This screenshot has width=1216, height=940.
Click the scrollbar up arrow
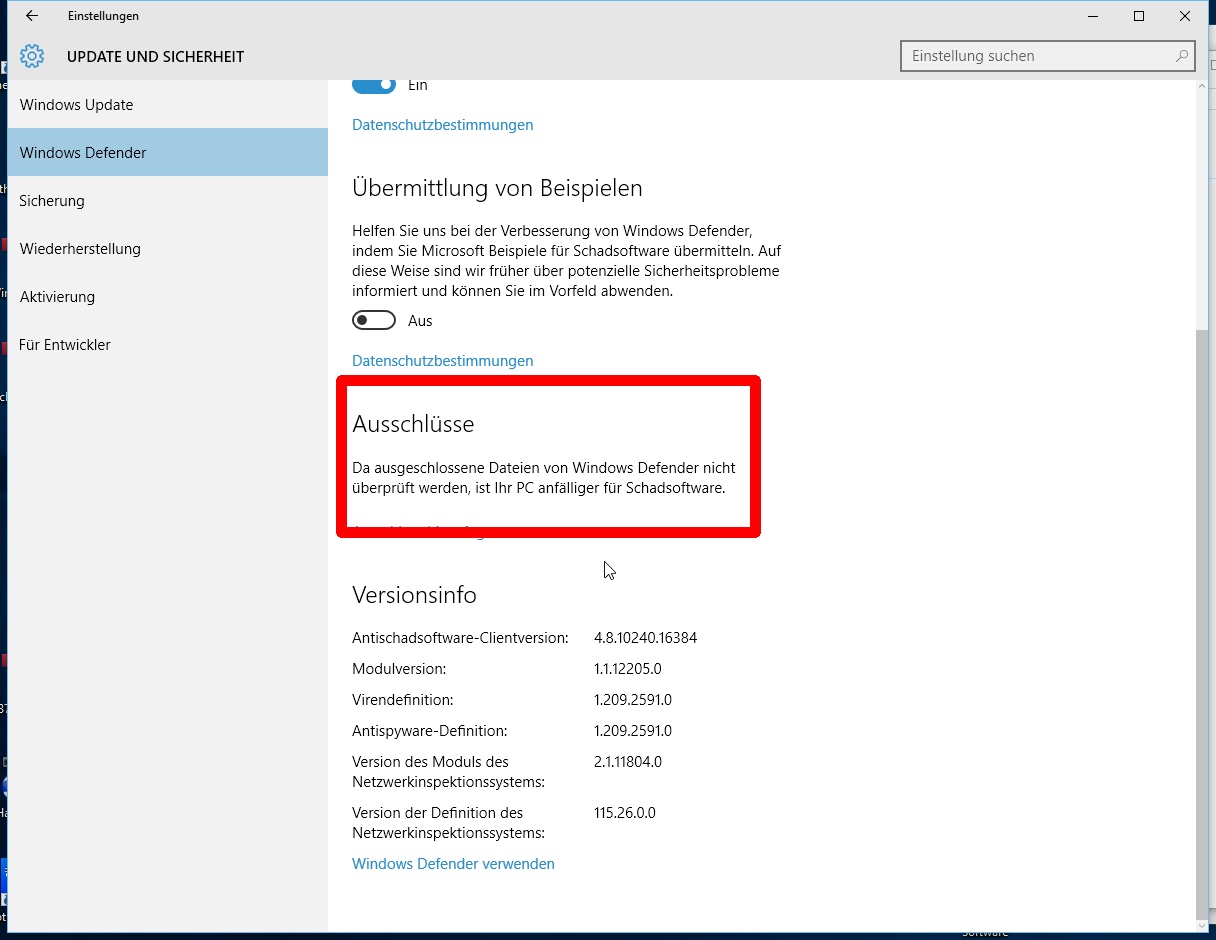tap(1202, 88)
